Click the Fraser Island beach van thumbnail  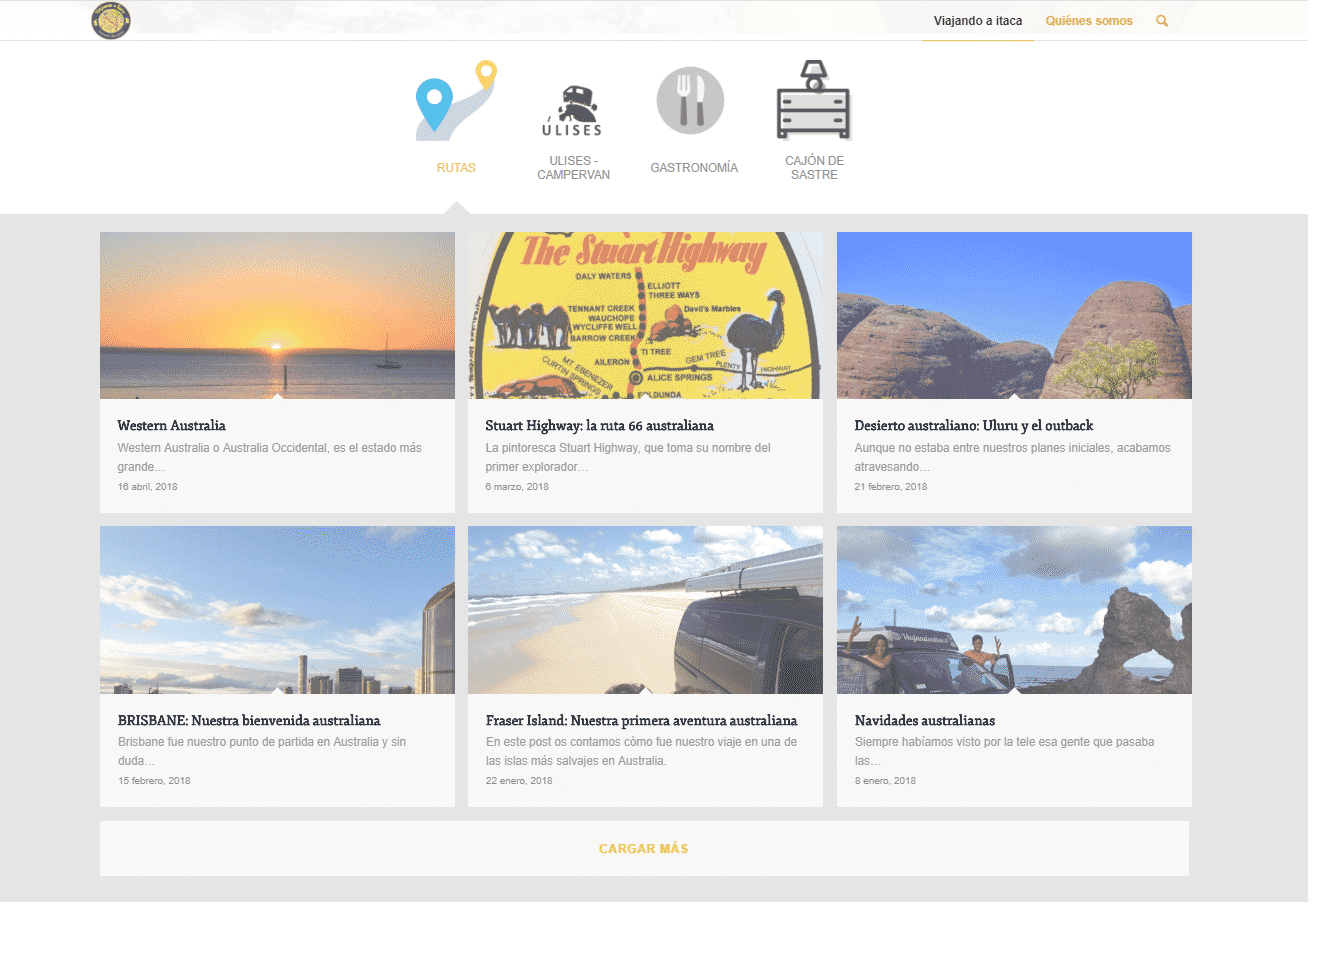pos(645,610)
